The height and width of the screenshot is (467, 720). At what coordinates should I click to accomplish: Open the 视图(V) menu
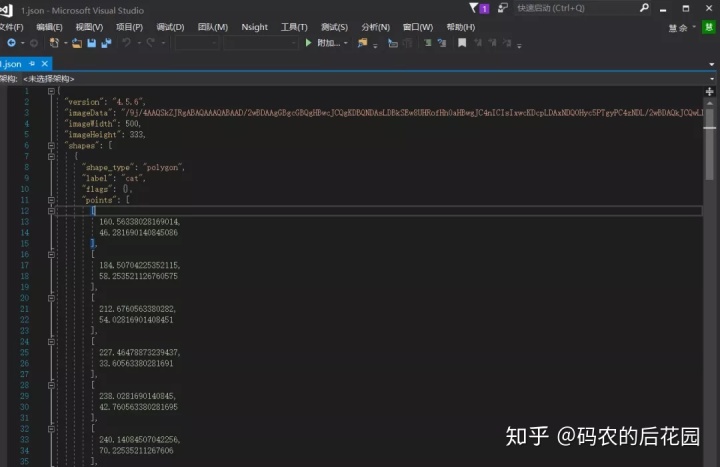(89, 27)
